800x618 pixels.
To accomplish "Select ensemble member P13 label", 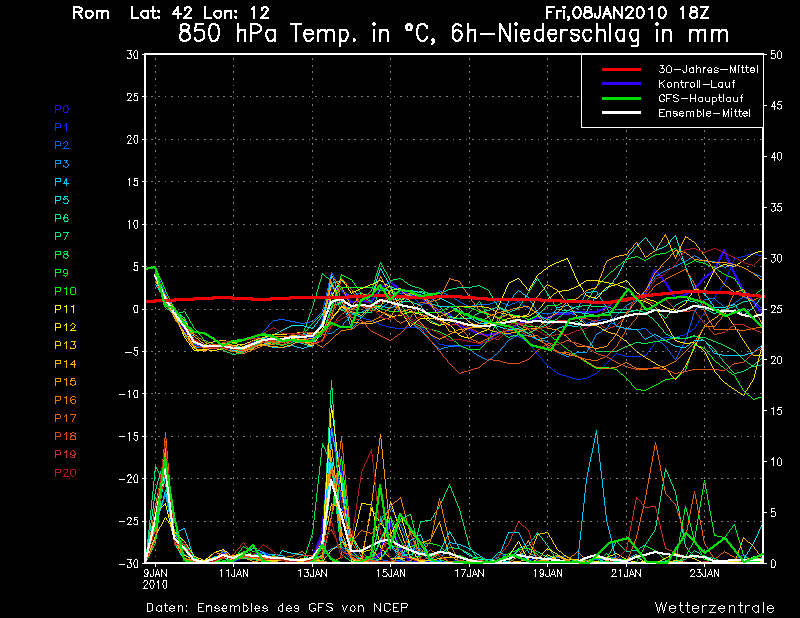I will [x=64, y=345].
